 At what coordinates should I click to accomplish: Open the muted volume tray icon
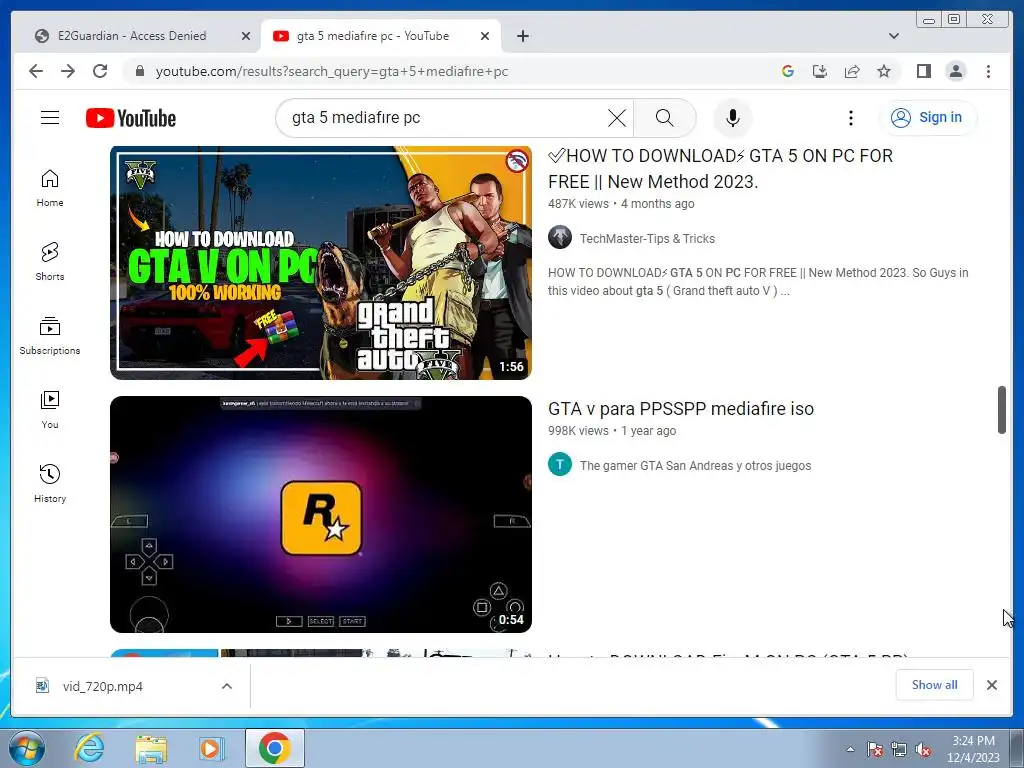coord(923,749)
